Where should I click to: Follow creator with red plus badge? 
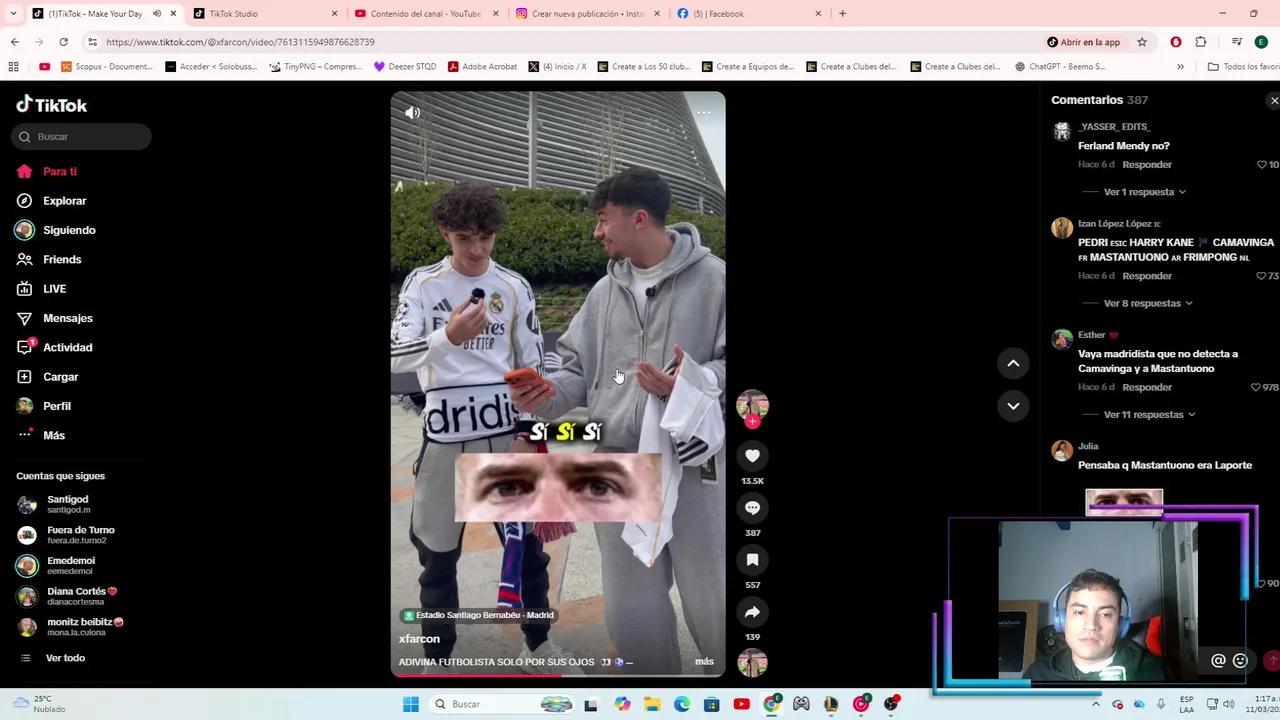coord(752,422)
